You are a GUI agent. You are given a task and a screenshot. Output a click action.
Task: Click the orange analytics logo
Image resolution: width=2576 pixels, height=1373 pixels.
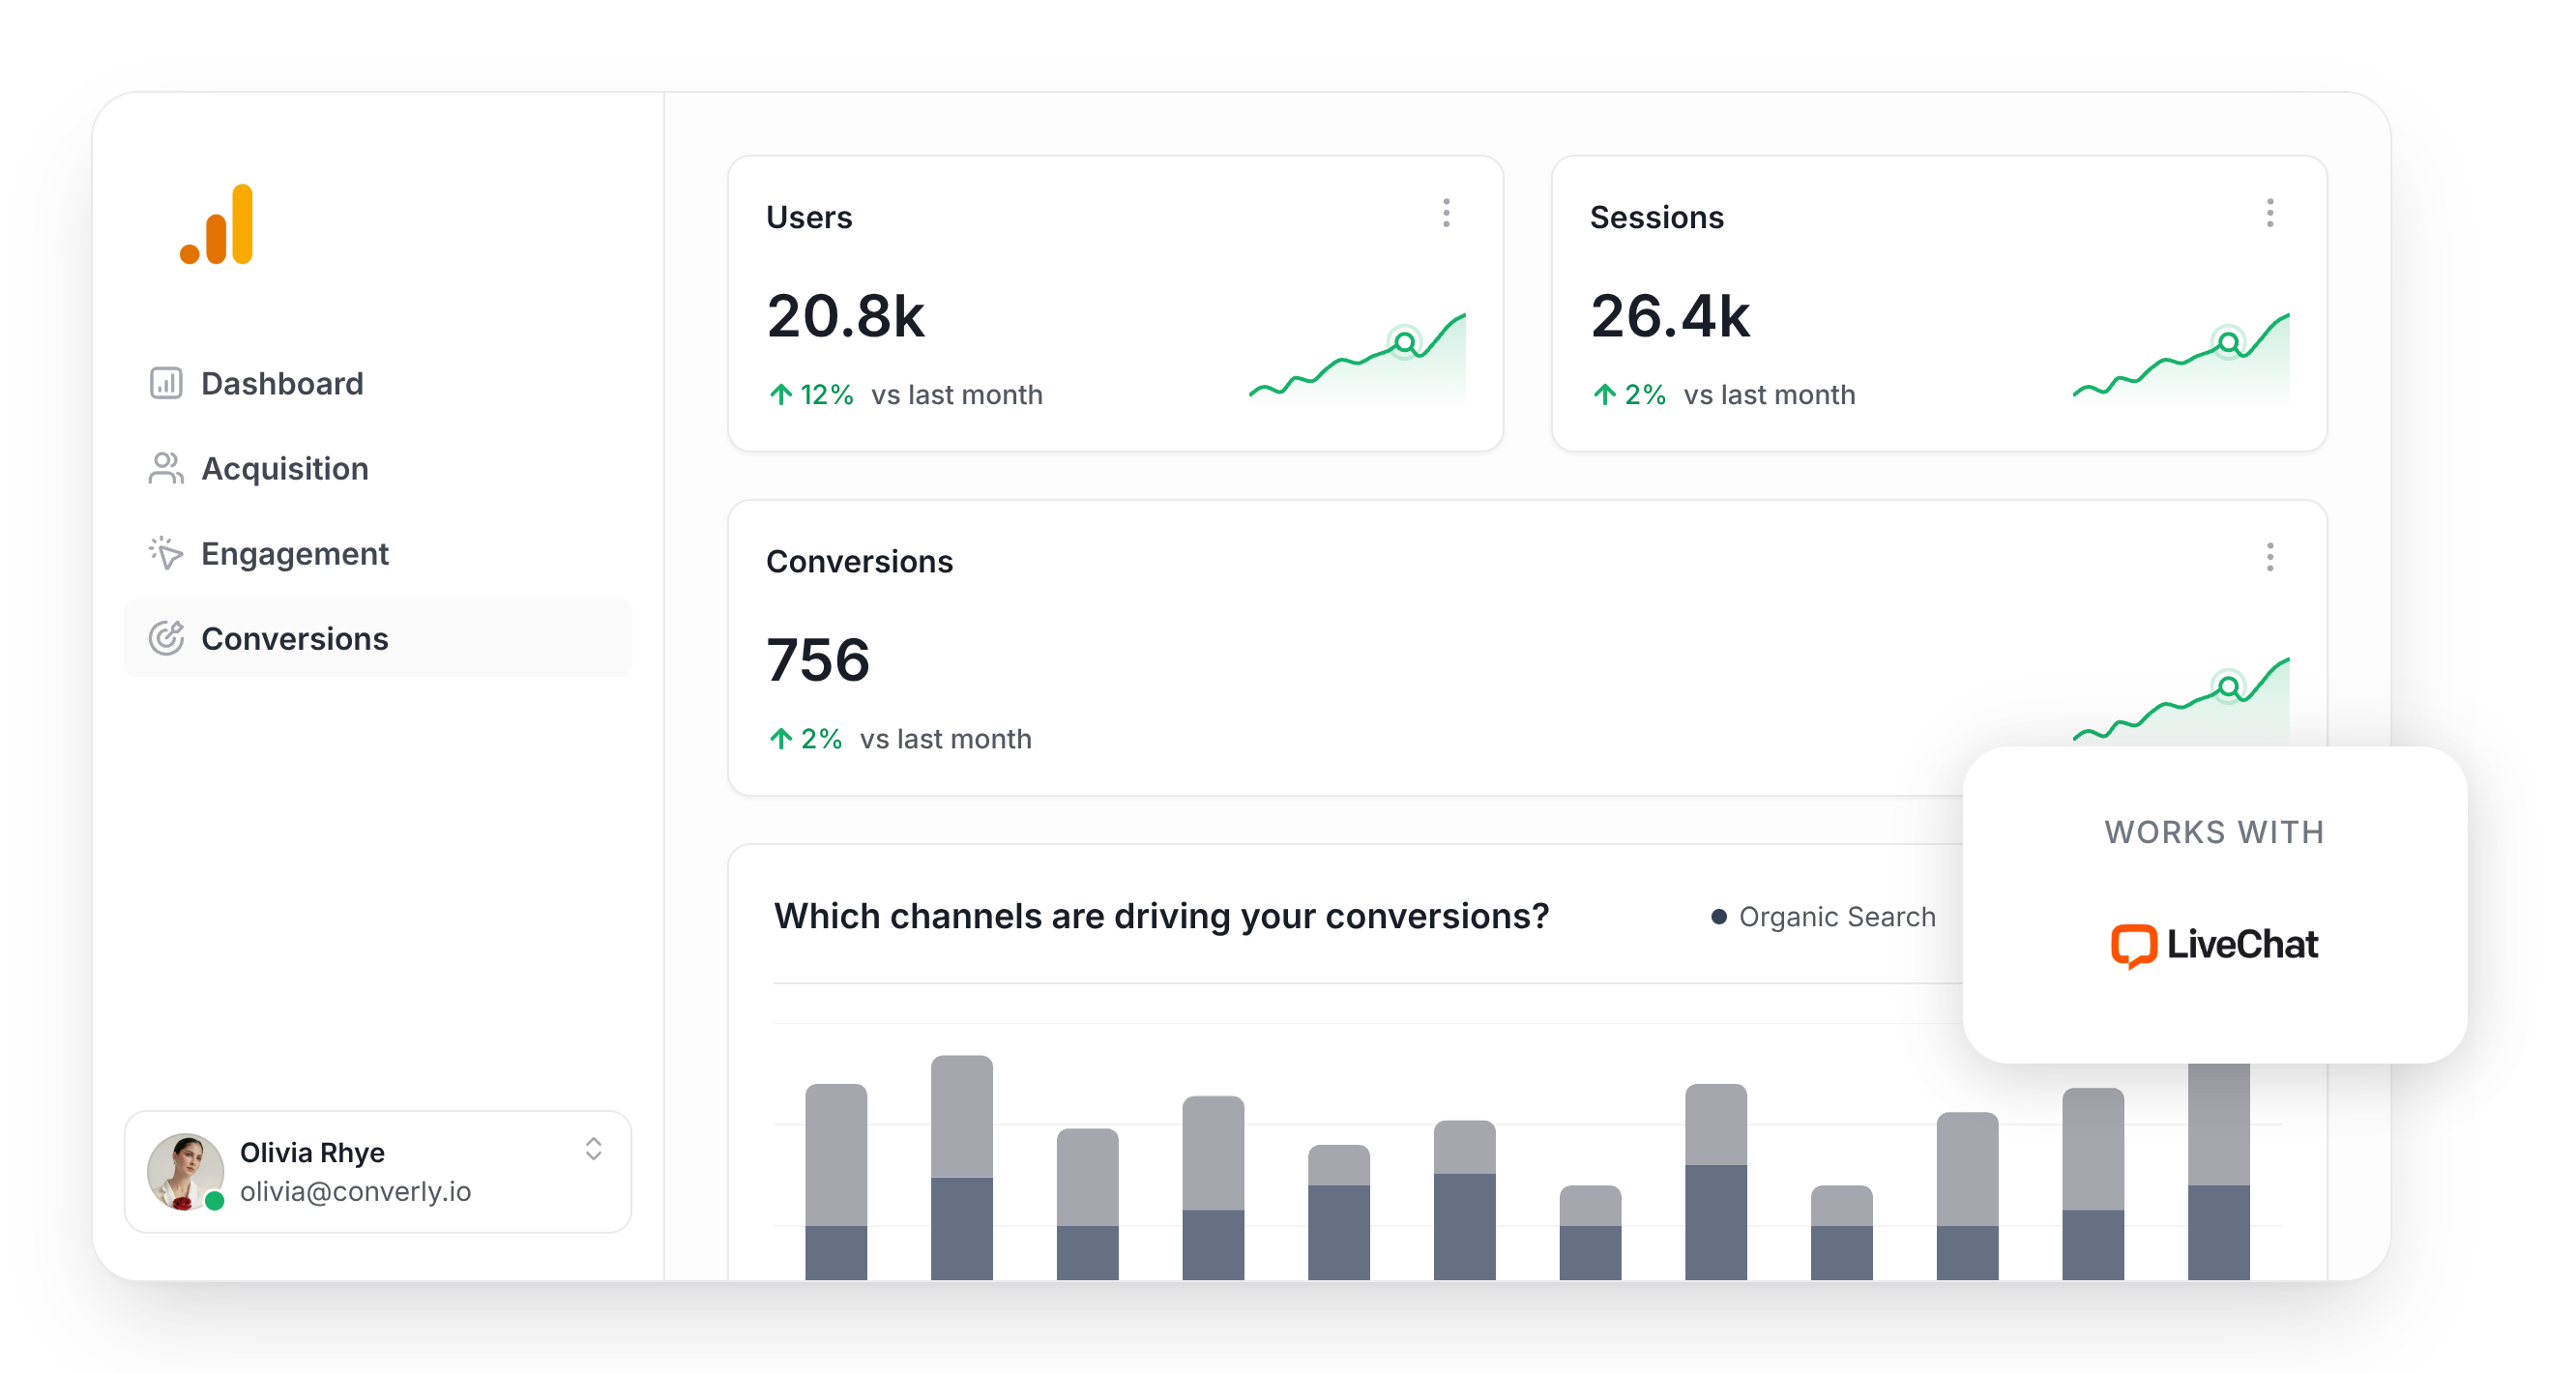click(217, 225)
